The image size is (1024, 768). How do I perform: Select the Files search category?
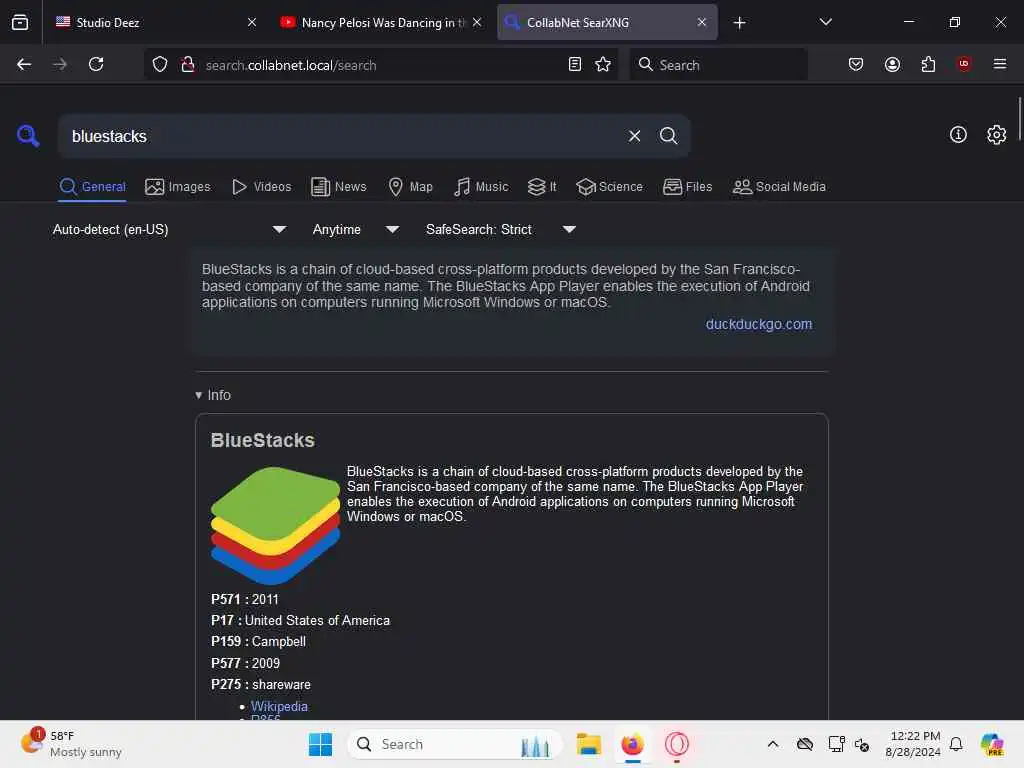point(687,187)
